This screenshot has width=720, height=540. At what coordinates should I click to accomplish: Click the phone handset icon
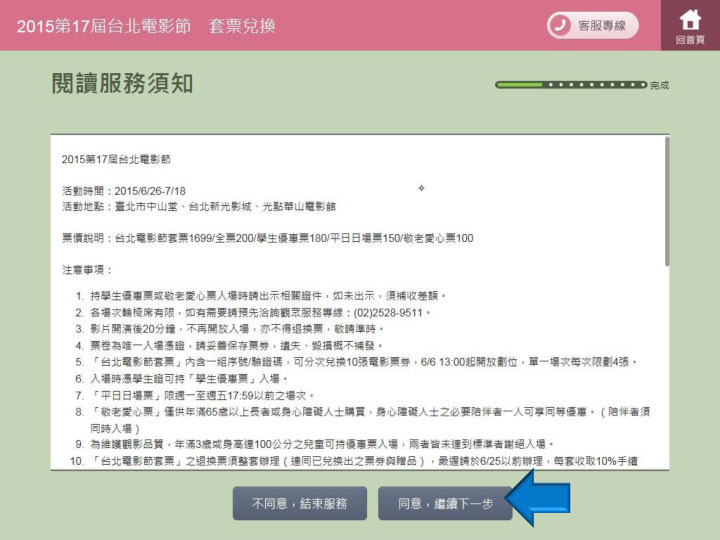561,25
